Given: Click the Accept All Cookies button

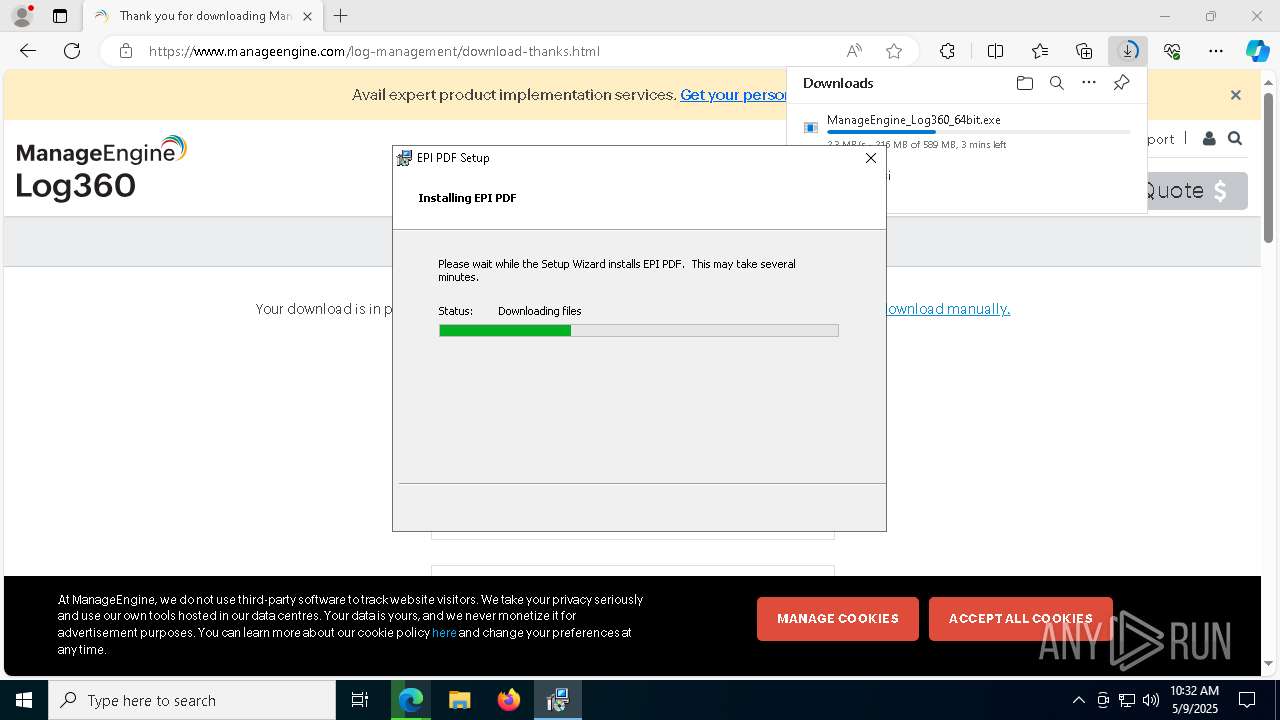Looking at the screenshot, I should click(1021, 619).
